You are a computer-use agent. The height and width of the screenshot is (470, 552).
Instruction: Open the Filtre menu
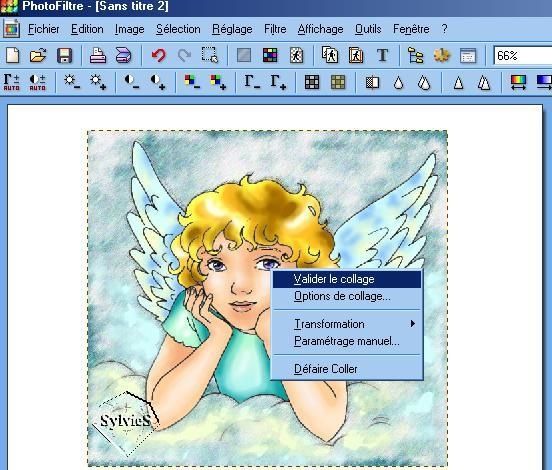pyautogui.click(x=275, y=29)
